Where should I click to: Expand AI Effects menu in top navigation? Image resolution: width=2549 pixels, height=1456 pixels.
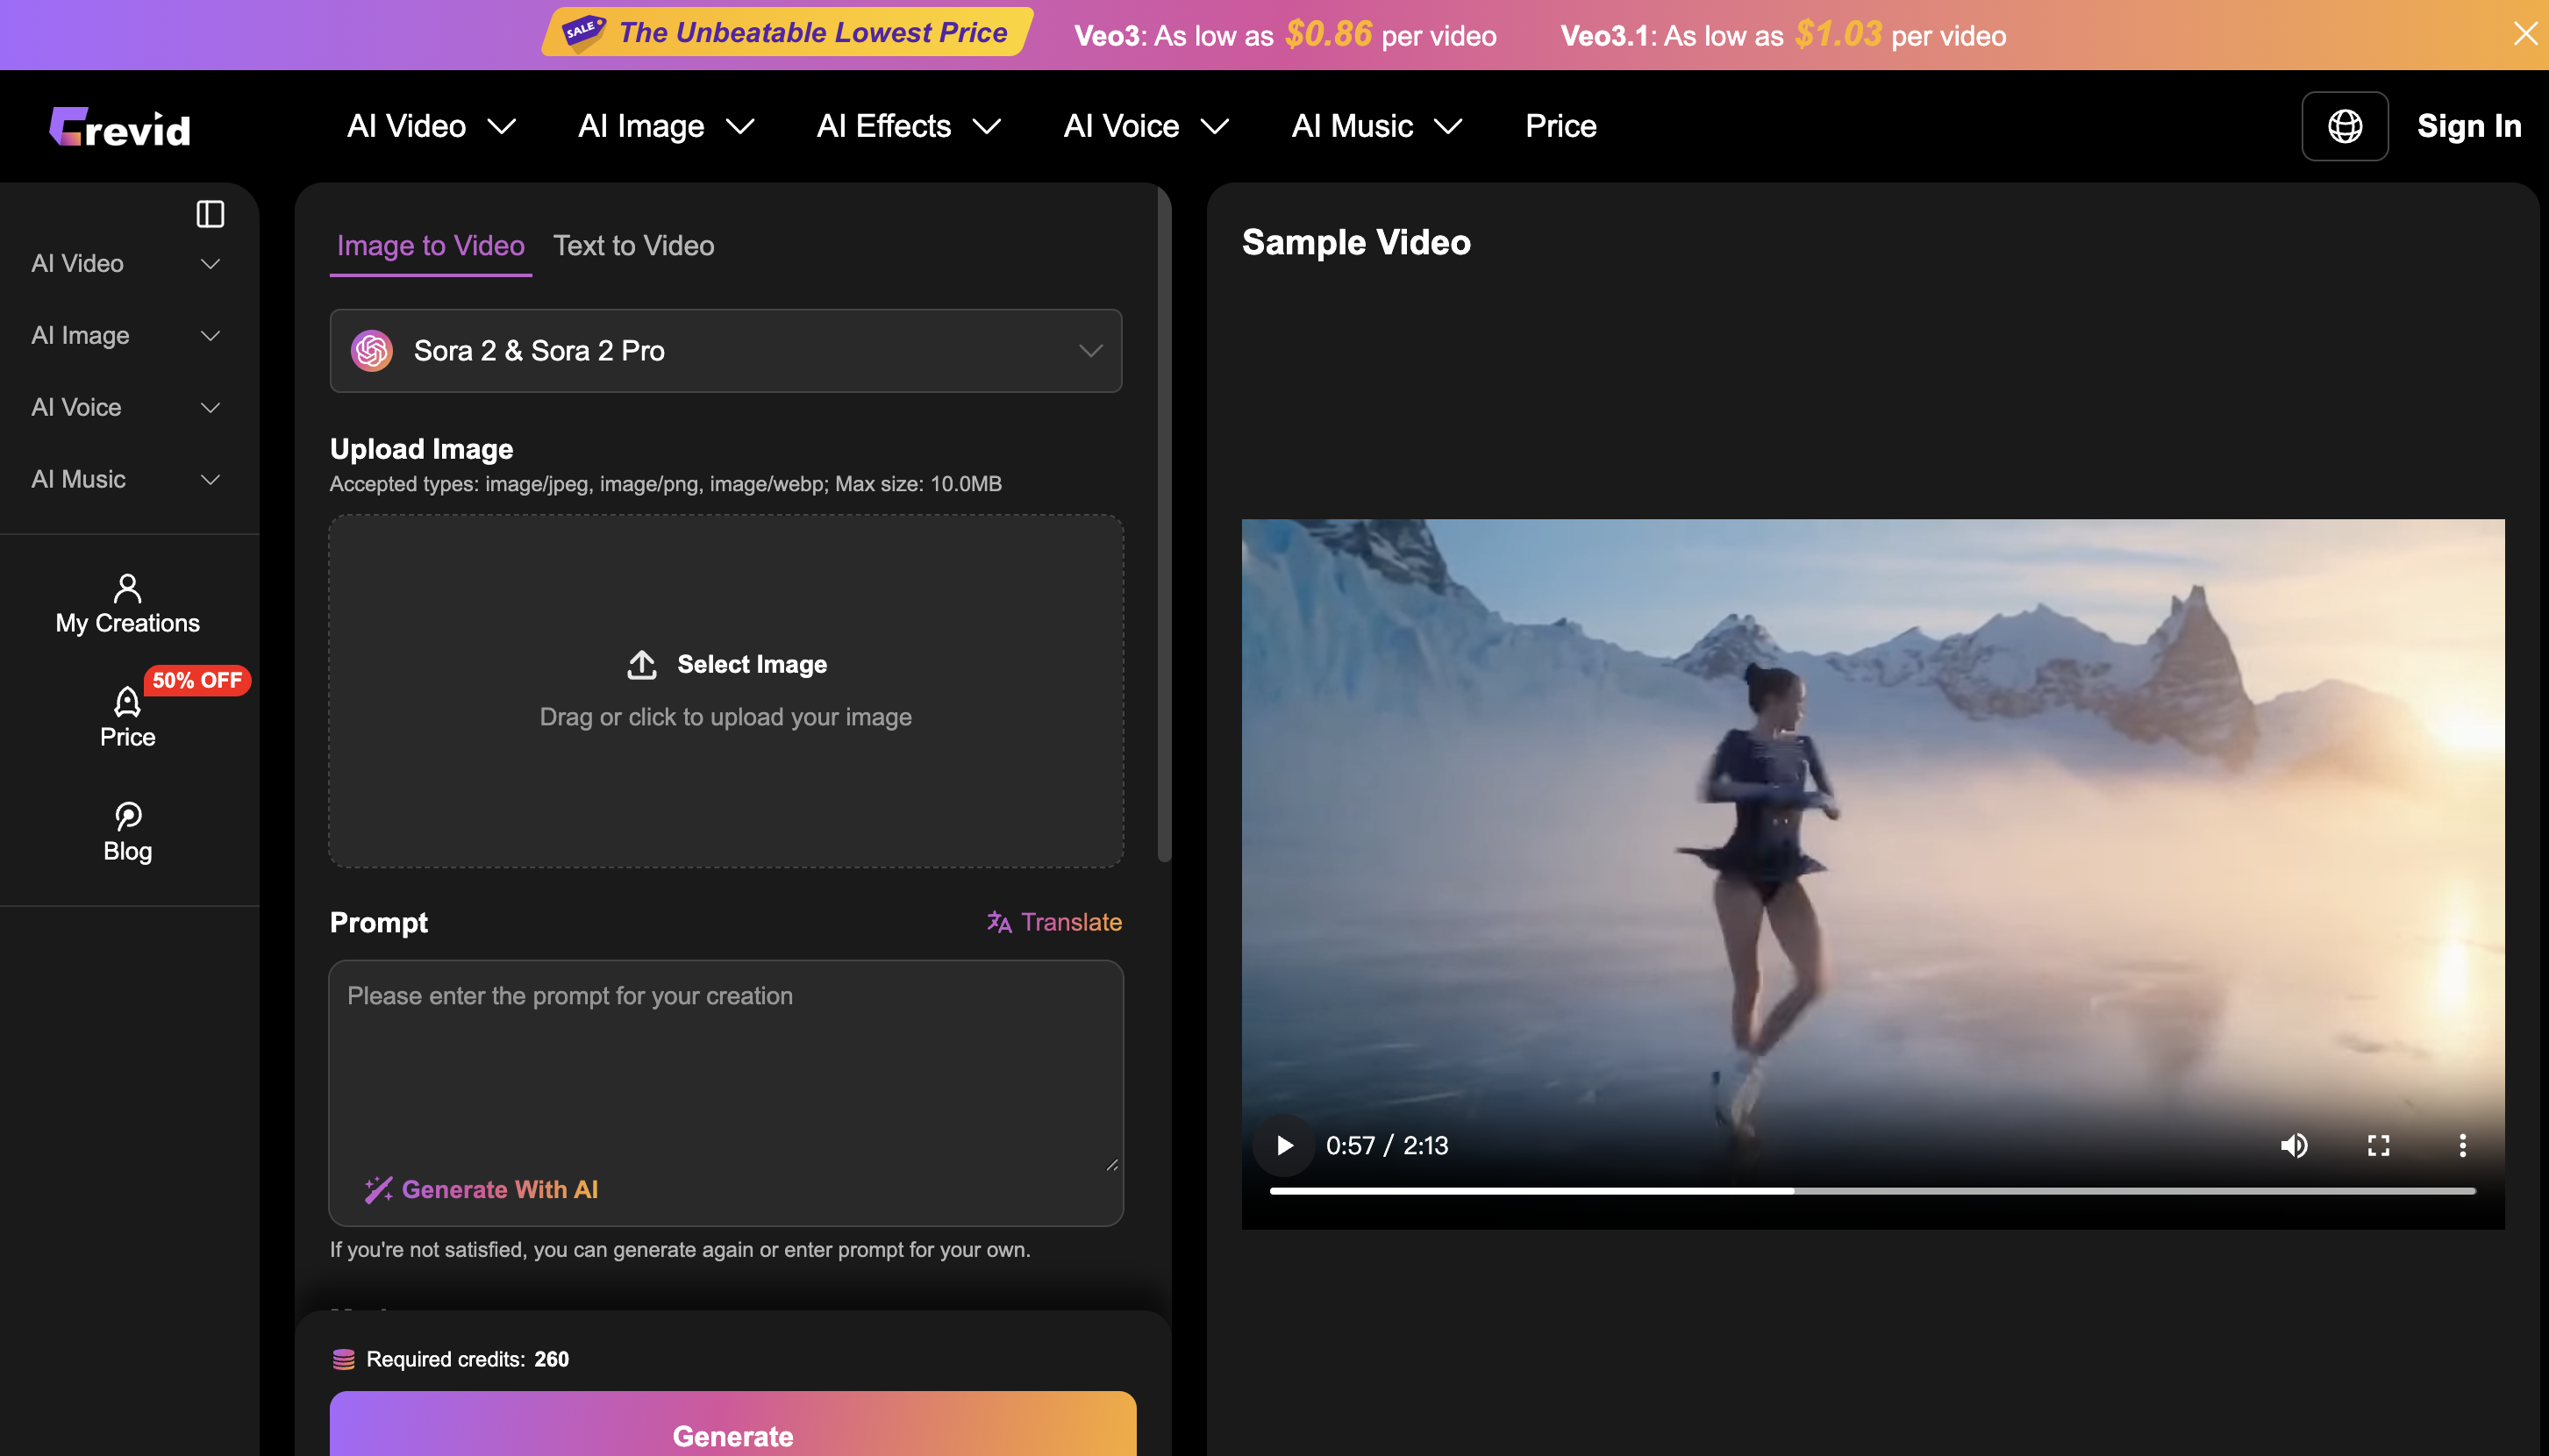pyautogui.click(x=908, y=126)
